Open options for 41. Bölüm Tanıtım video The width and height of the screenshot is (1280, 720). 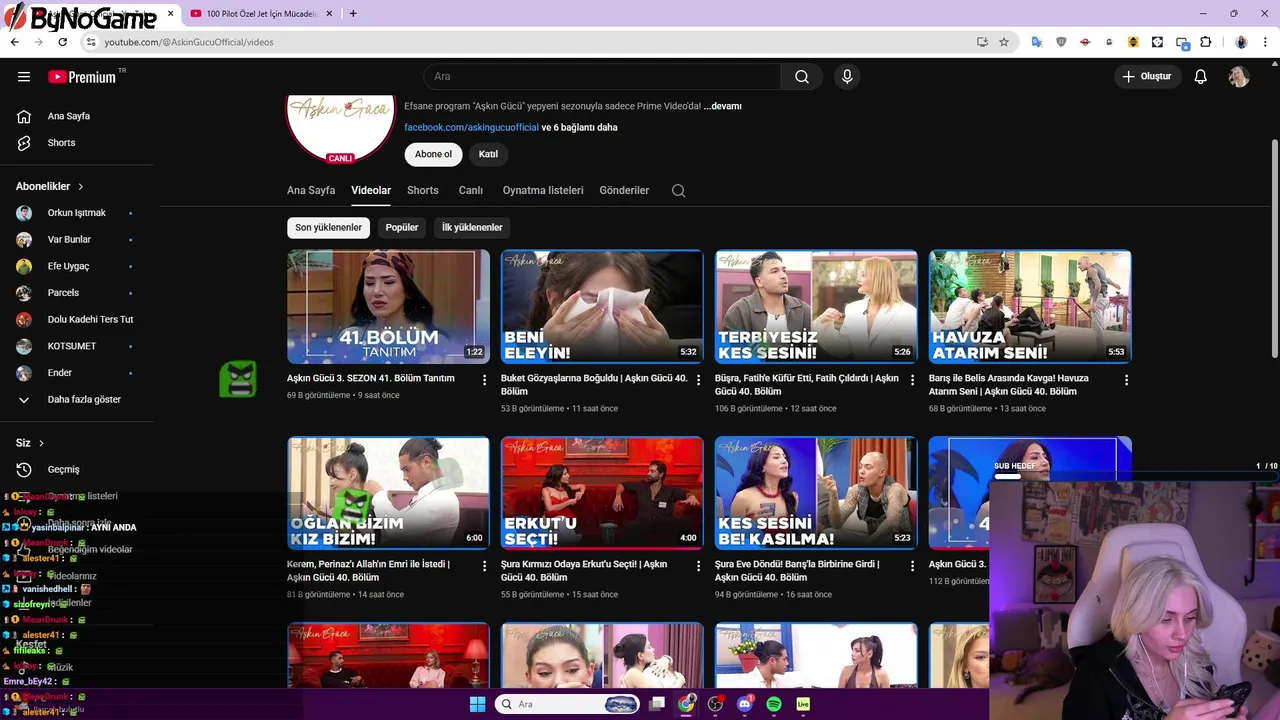click(484, 380)
